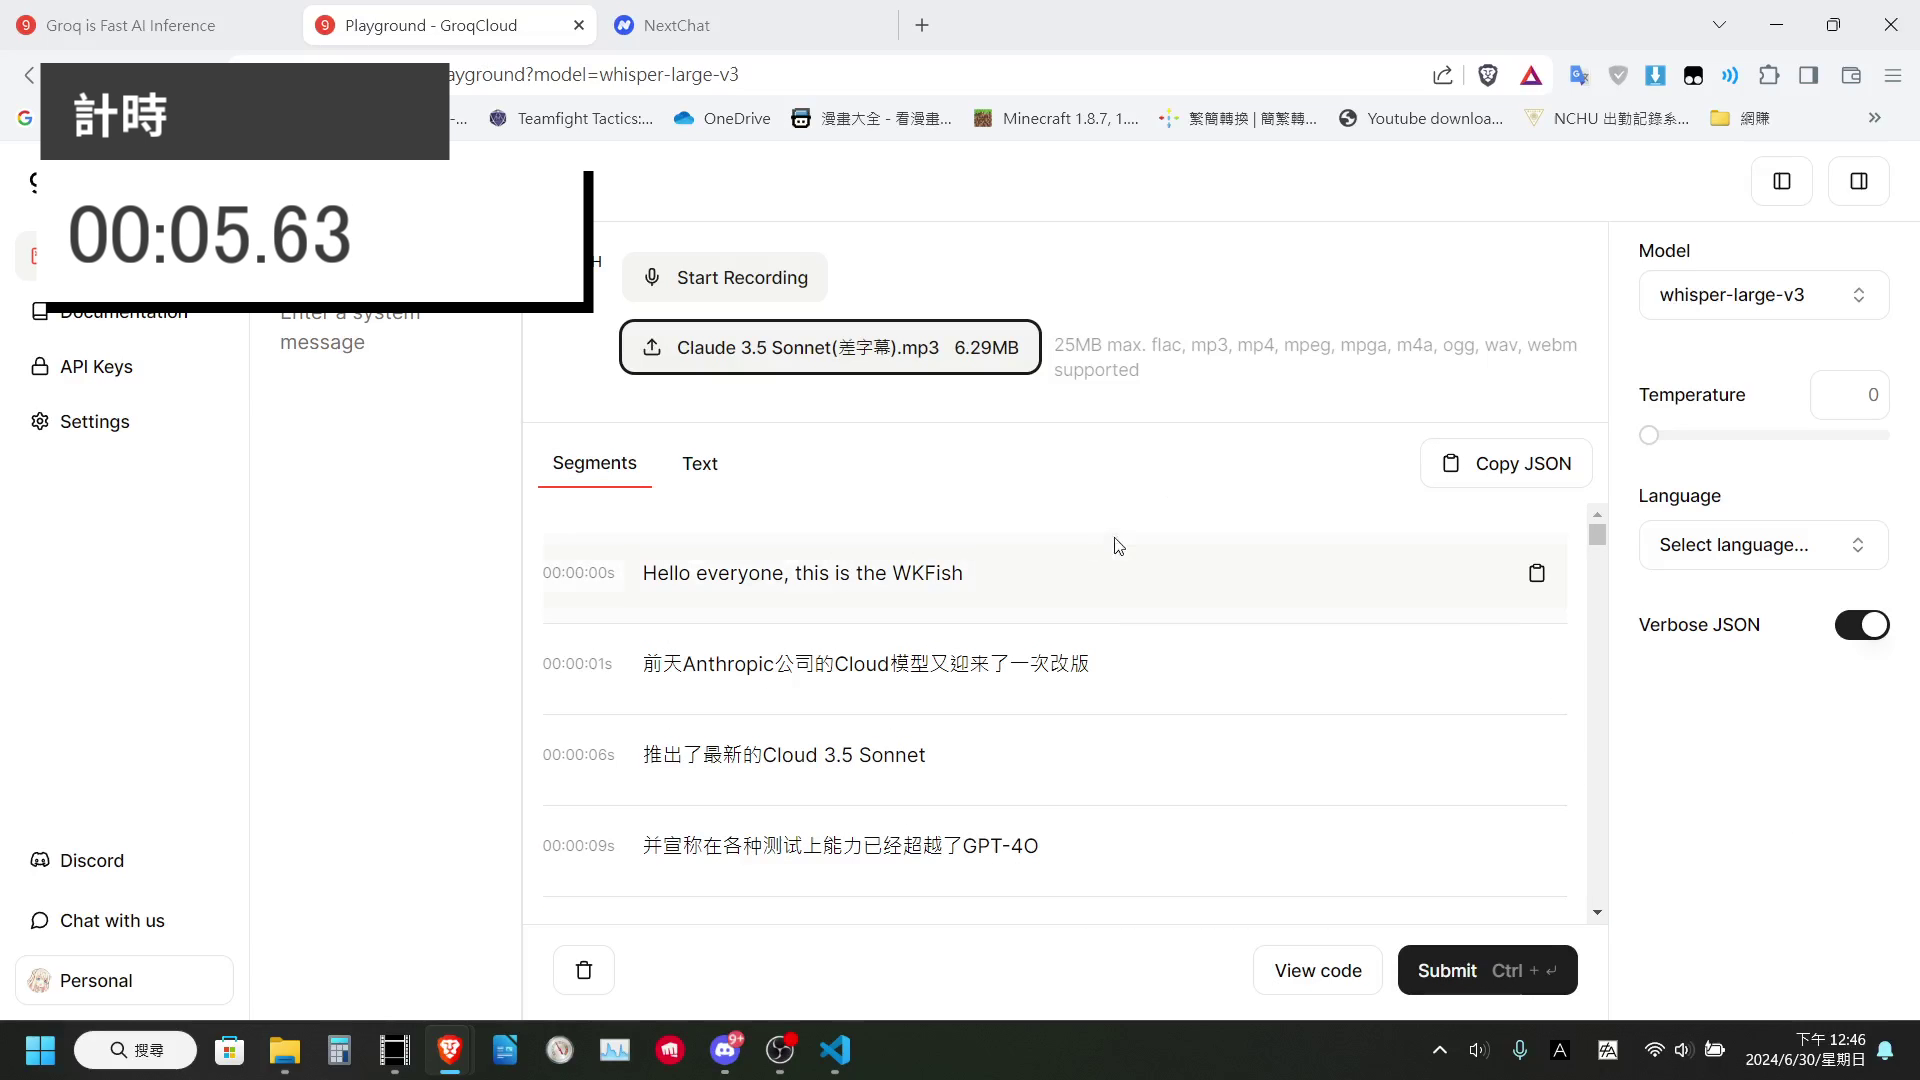Toggle the right sidebar panel icon
This screenshot has height=1080, width=1920.
coord(1859,181)
